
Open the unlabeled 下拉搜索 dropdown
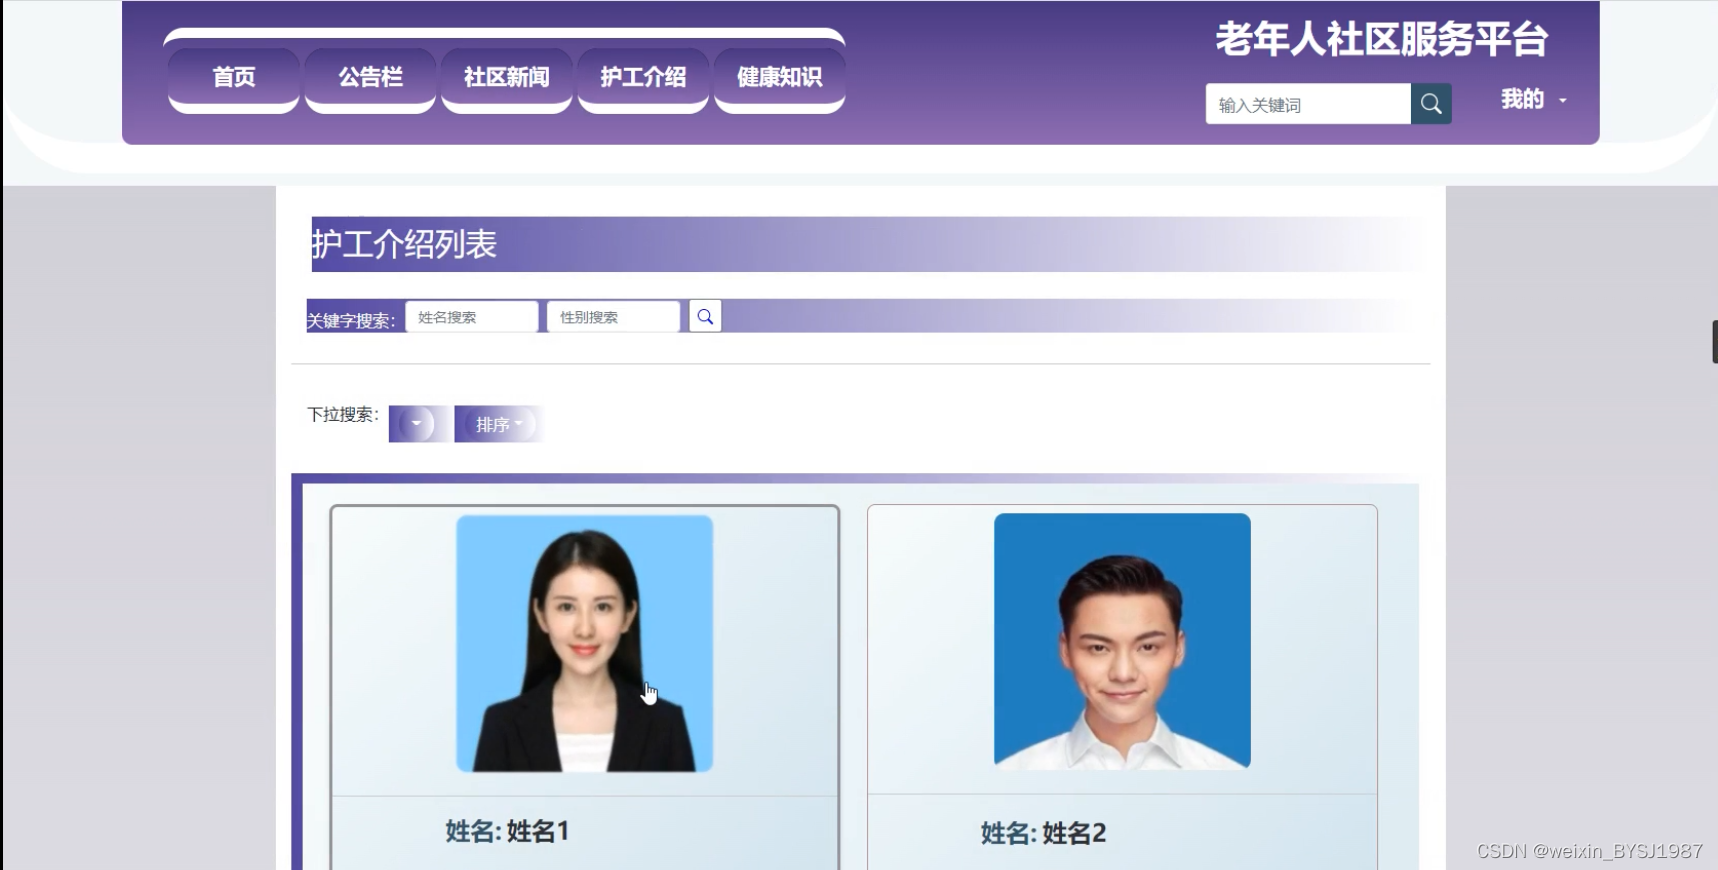pyautogui.click(x=416, y=424)
